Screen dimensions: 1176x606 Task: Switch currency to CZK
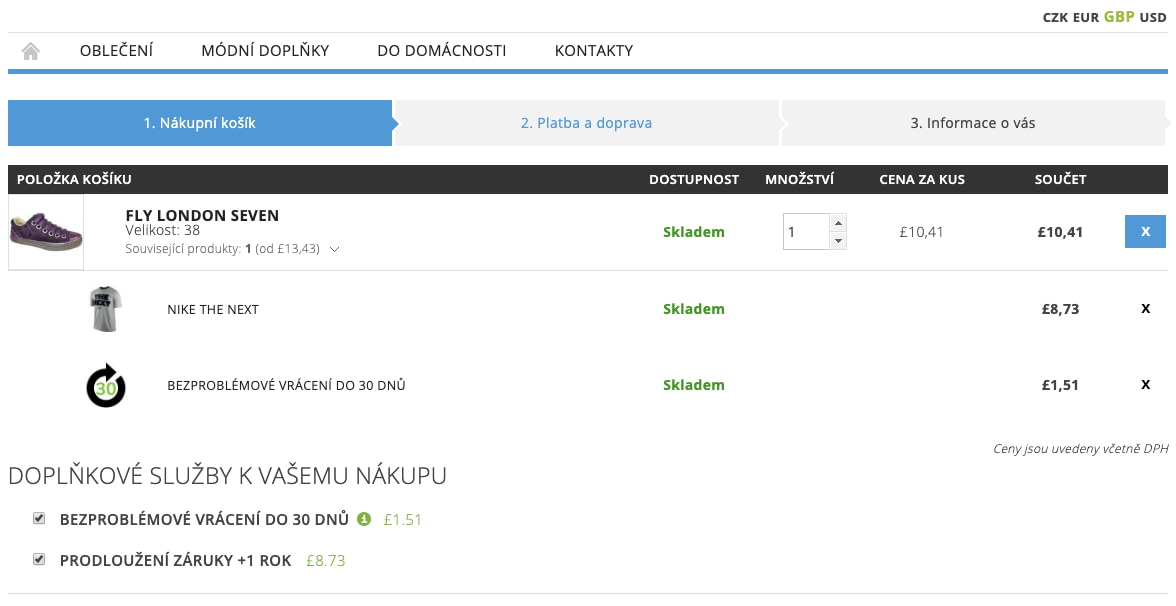click(1056, 17)
